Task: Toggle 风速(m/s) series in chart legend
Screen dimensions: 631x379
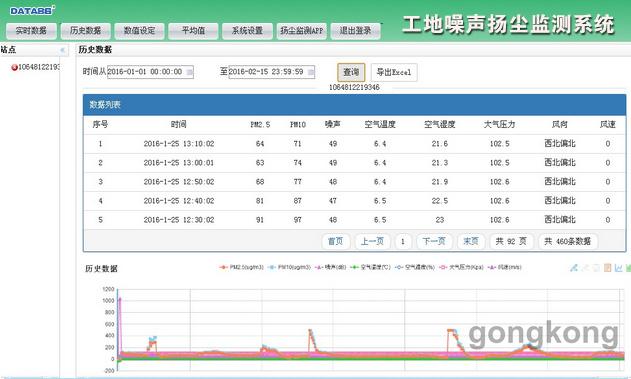Action: click(x=505, y=267)
